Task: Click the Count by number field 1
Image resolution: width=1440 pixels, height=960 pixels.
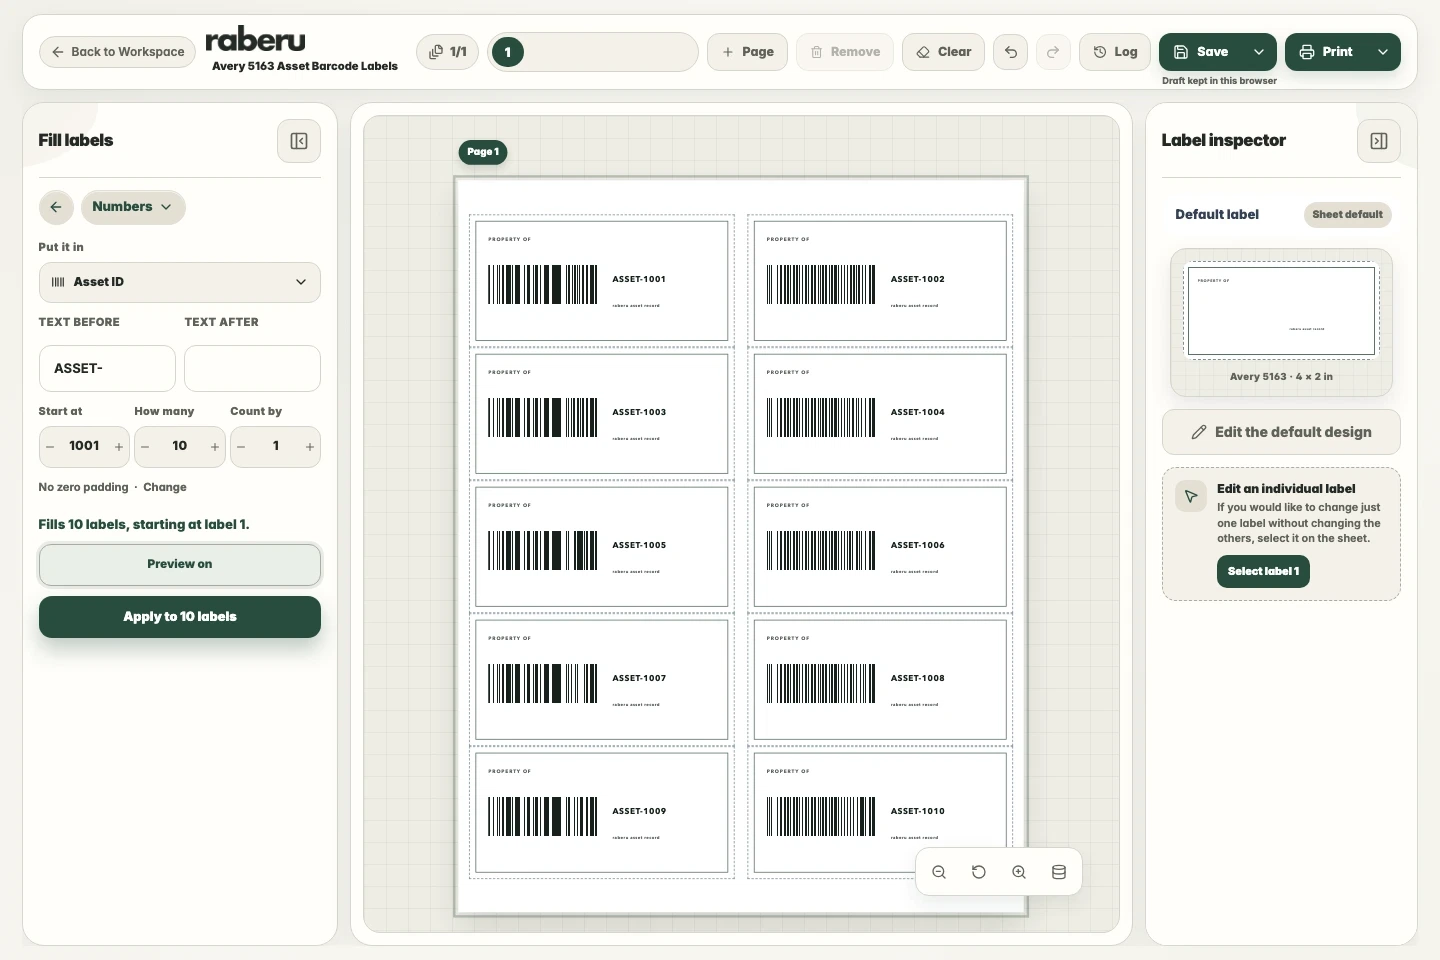Action: 276,446
